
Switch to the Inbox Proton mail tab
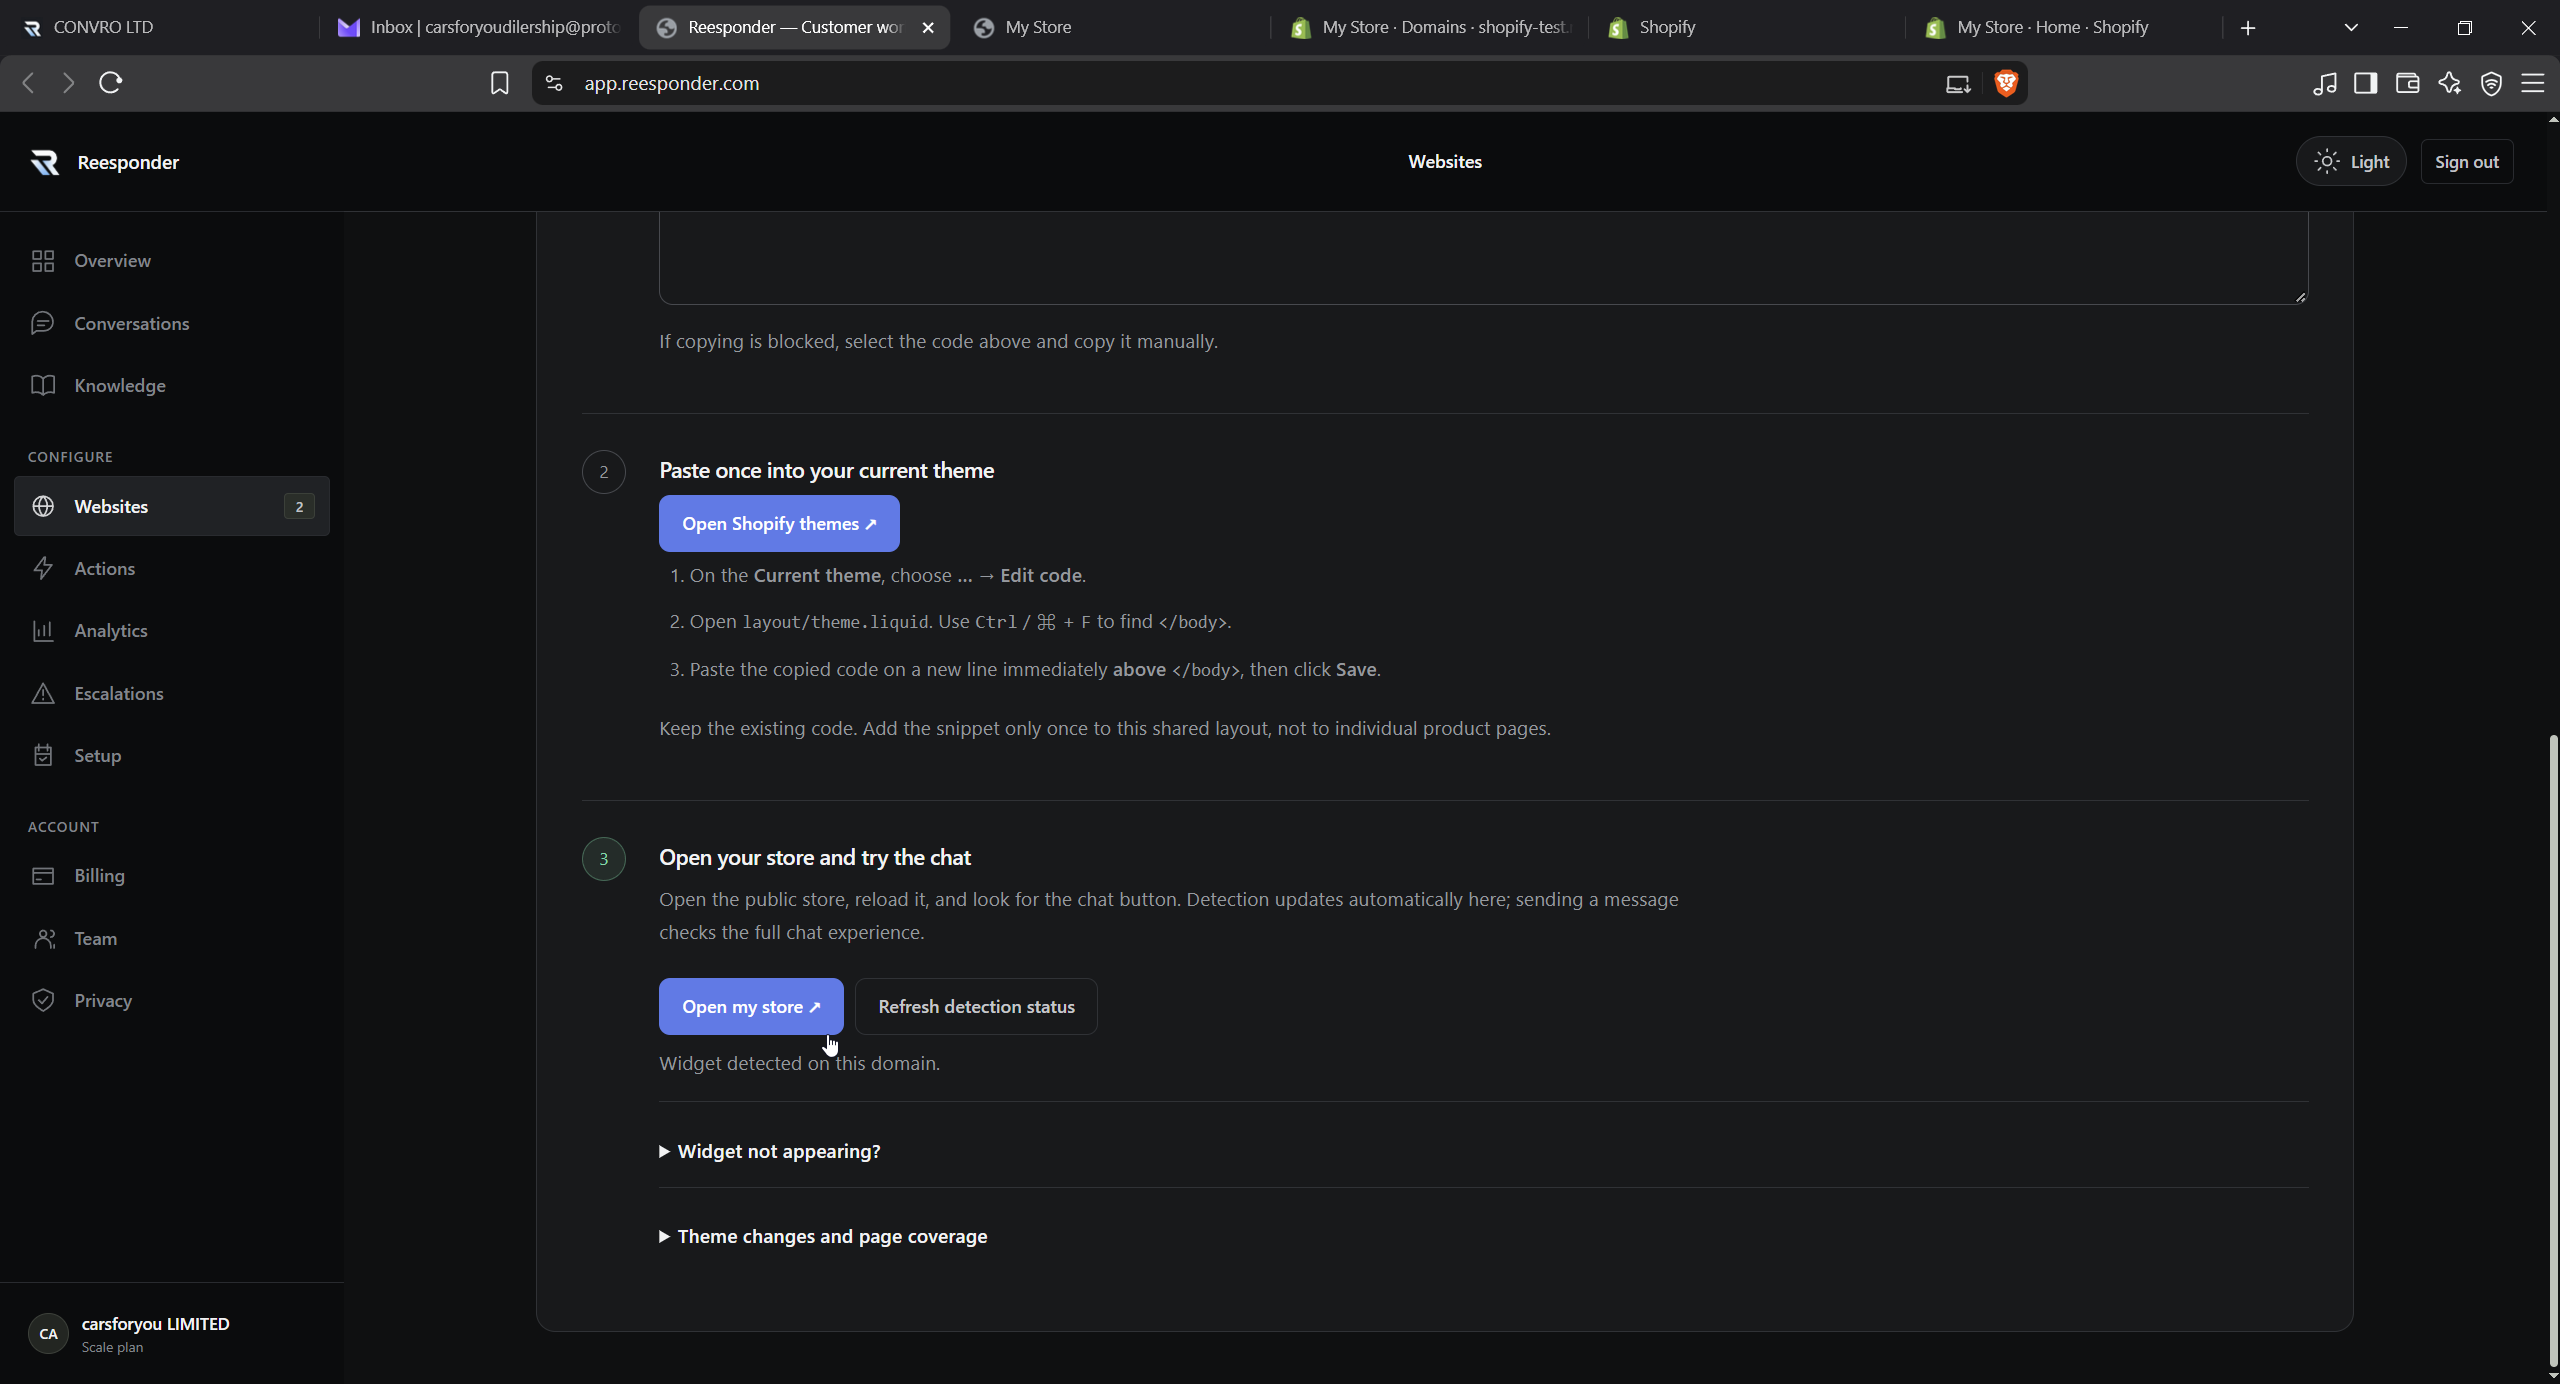(x=478, y=27)
